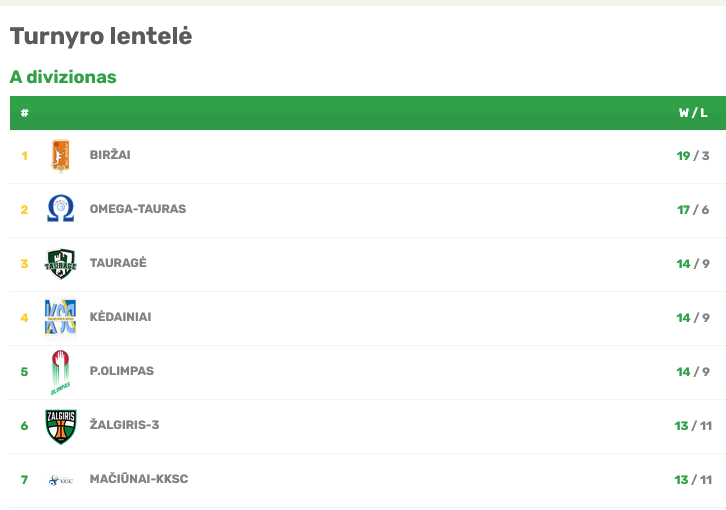The width and height of the screenshot is (726, 510).
Task: Click the # rank column header
Action: 25,113
